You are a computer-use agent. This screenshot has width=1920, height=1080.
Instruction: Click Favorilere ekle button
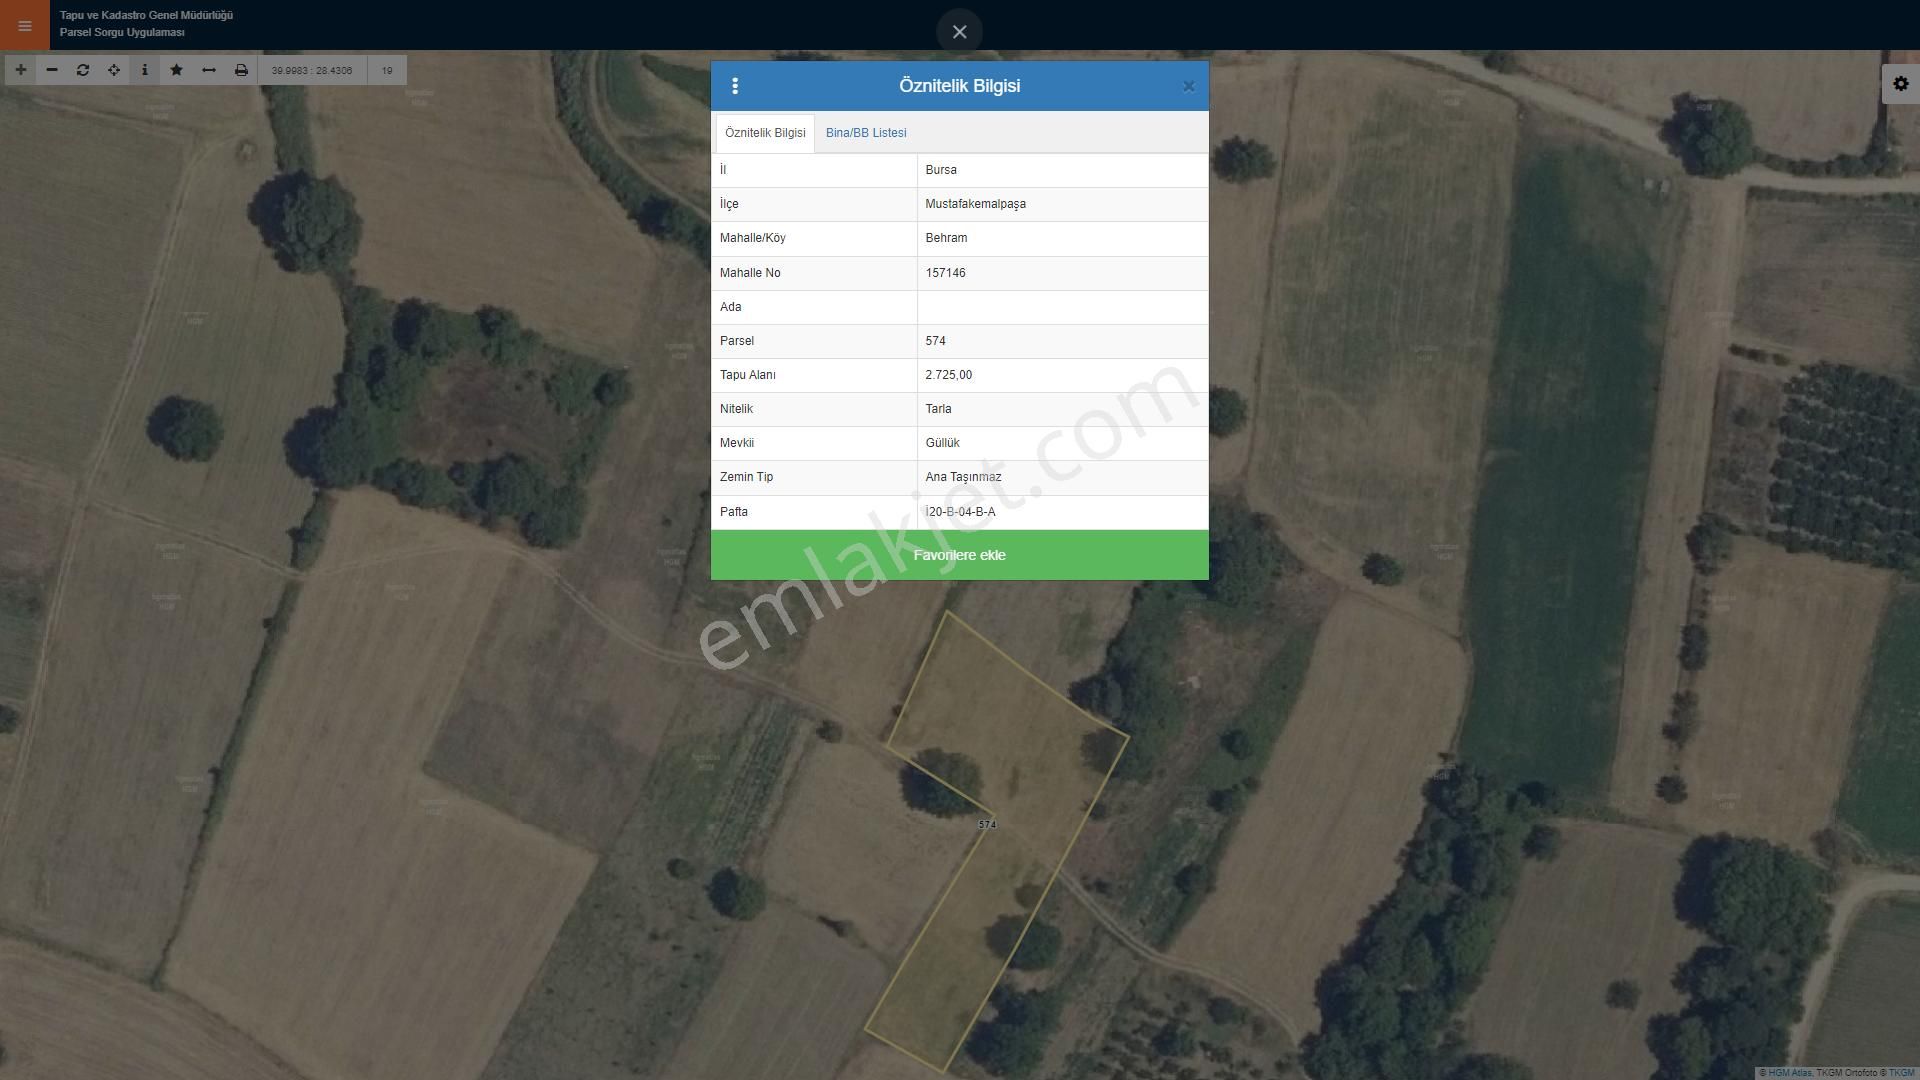tap(960, 554)
